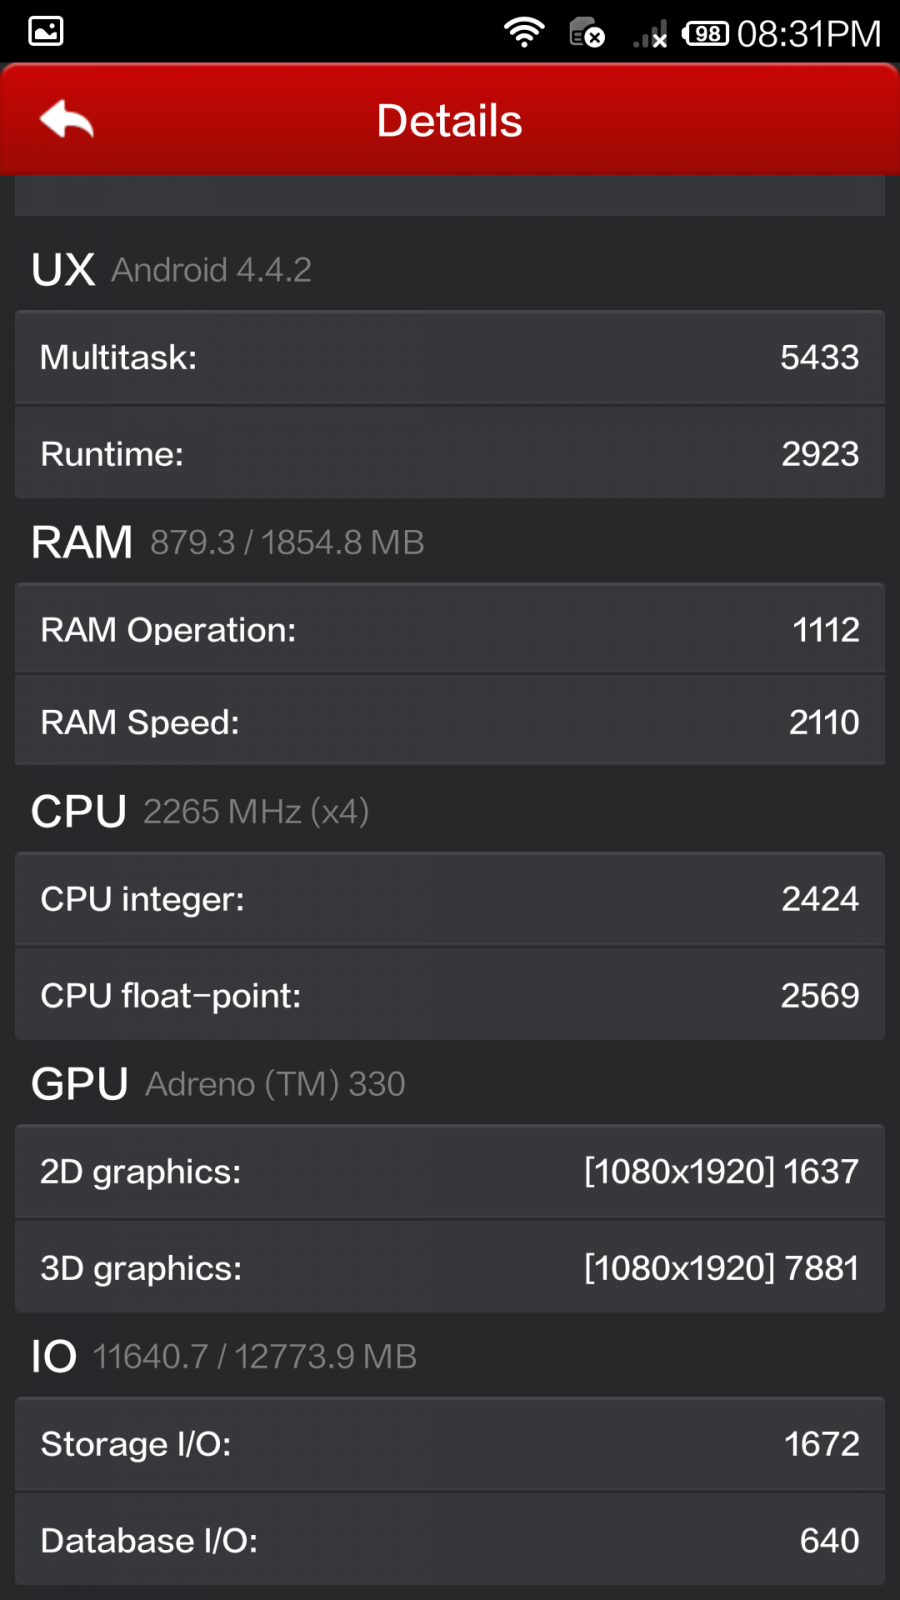
Task: Select the CPU integer score row
Action: [450, 899]
